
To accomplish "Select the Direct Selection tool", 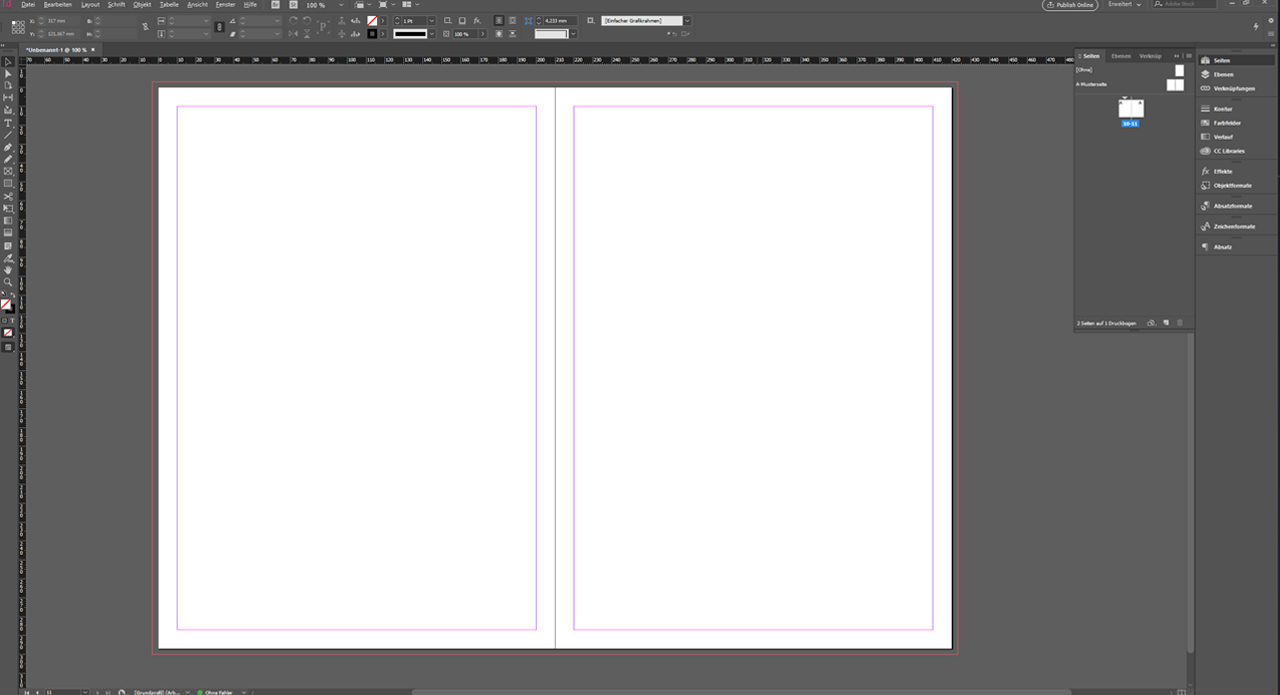I will pos(8,74).
